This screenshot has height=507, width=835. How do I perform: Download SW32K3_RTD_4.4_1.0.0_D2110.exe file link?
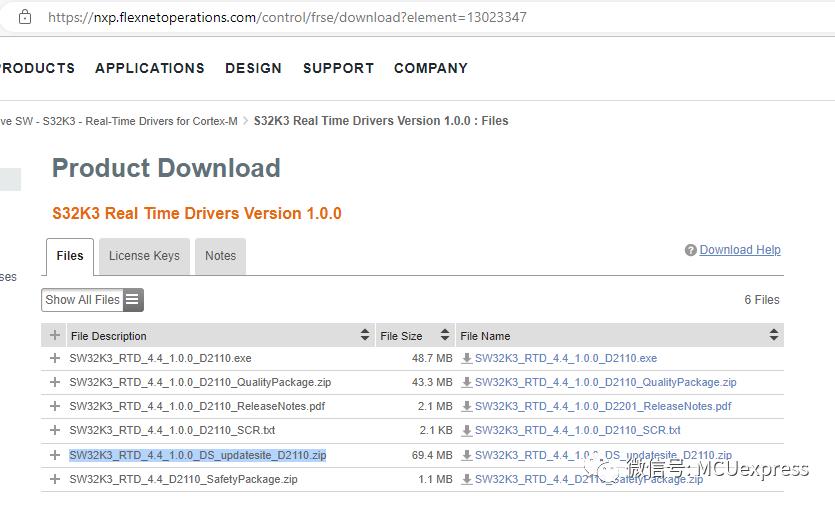tap(566, 358)
